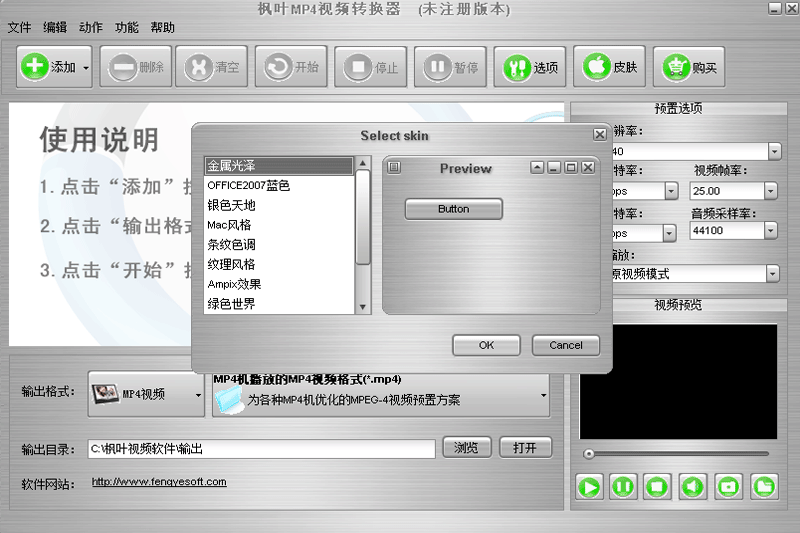This screenshot has width=800, height=533.
Task: Click the Preview window roll-up arrow icon
Action: [x=537, y=167]
